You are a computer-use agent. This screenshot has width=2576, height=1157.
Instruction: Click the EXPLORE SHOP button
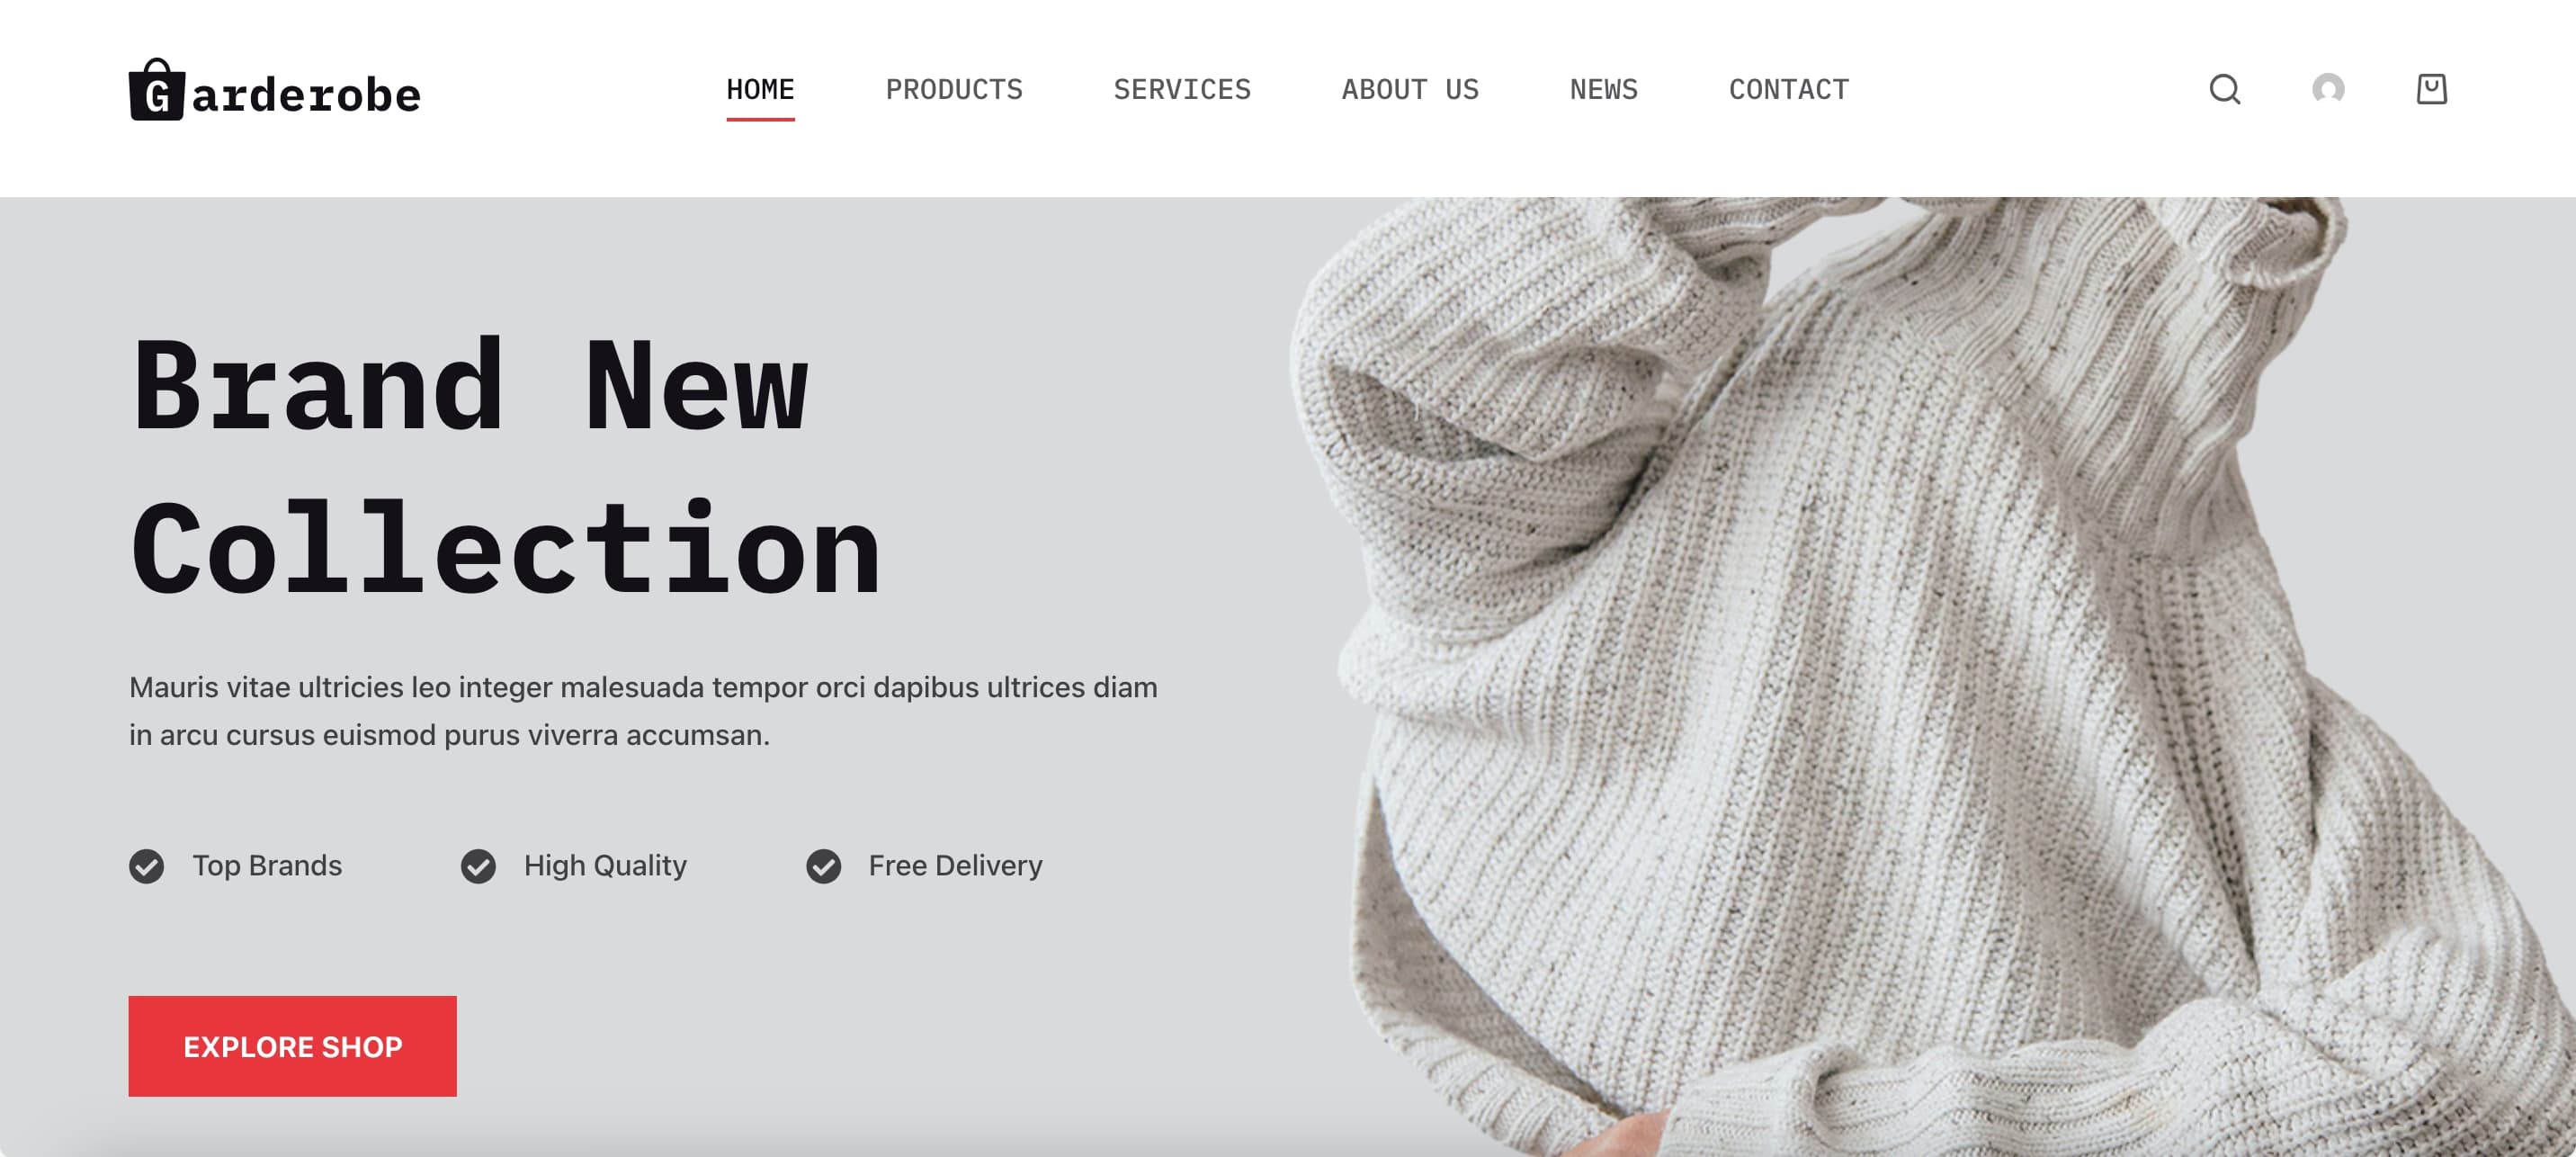292,1046
